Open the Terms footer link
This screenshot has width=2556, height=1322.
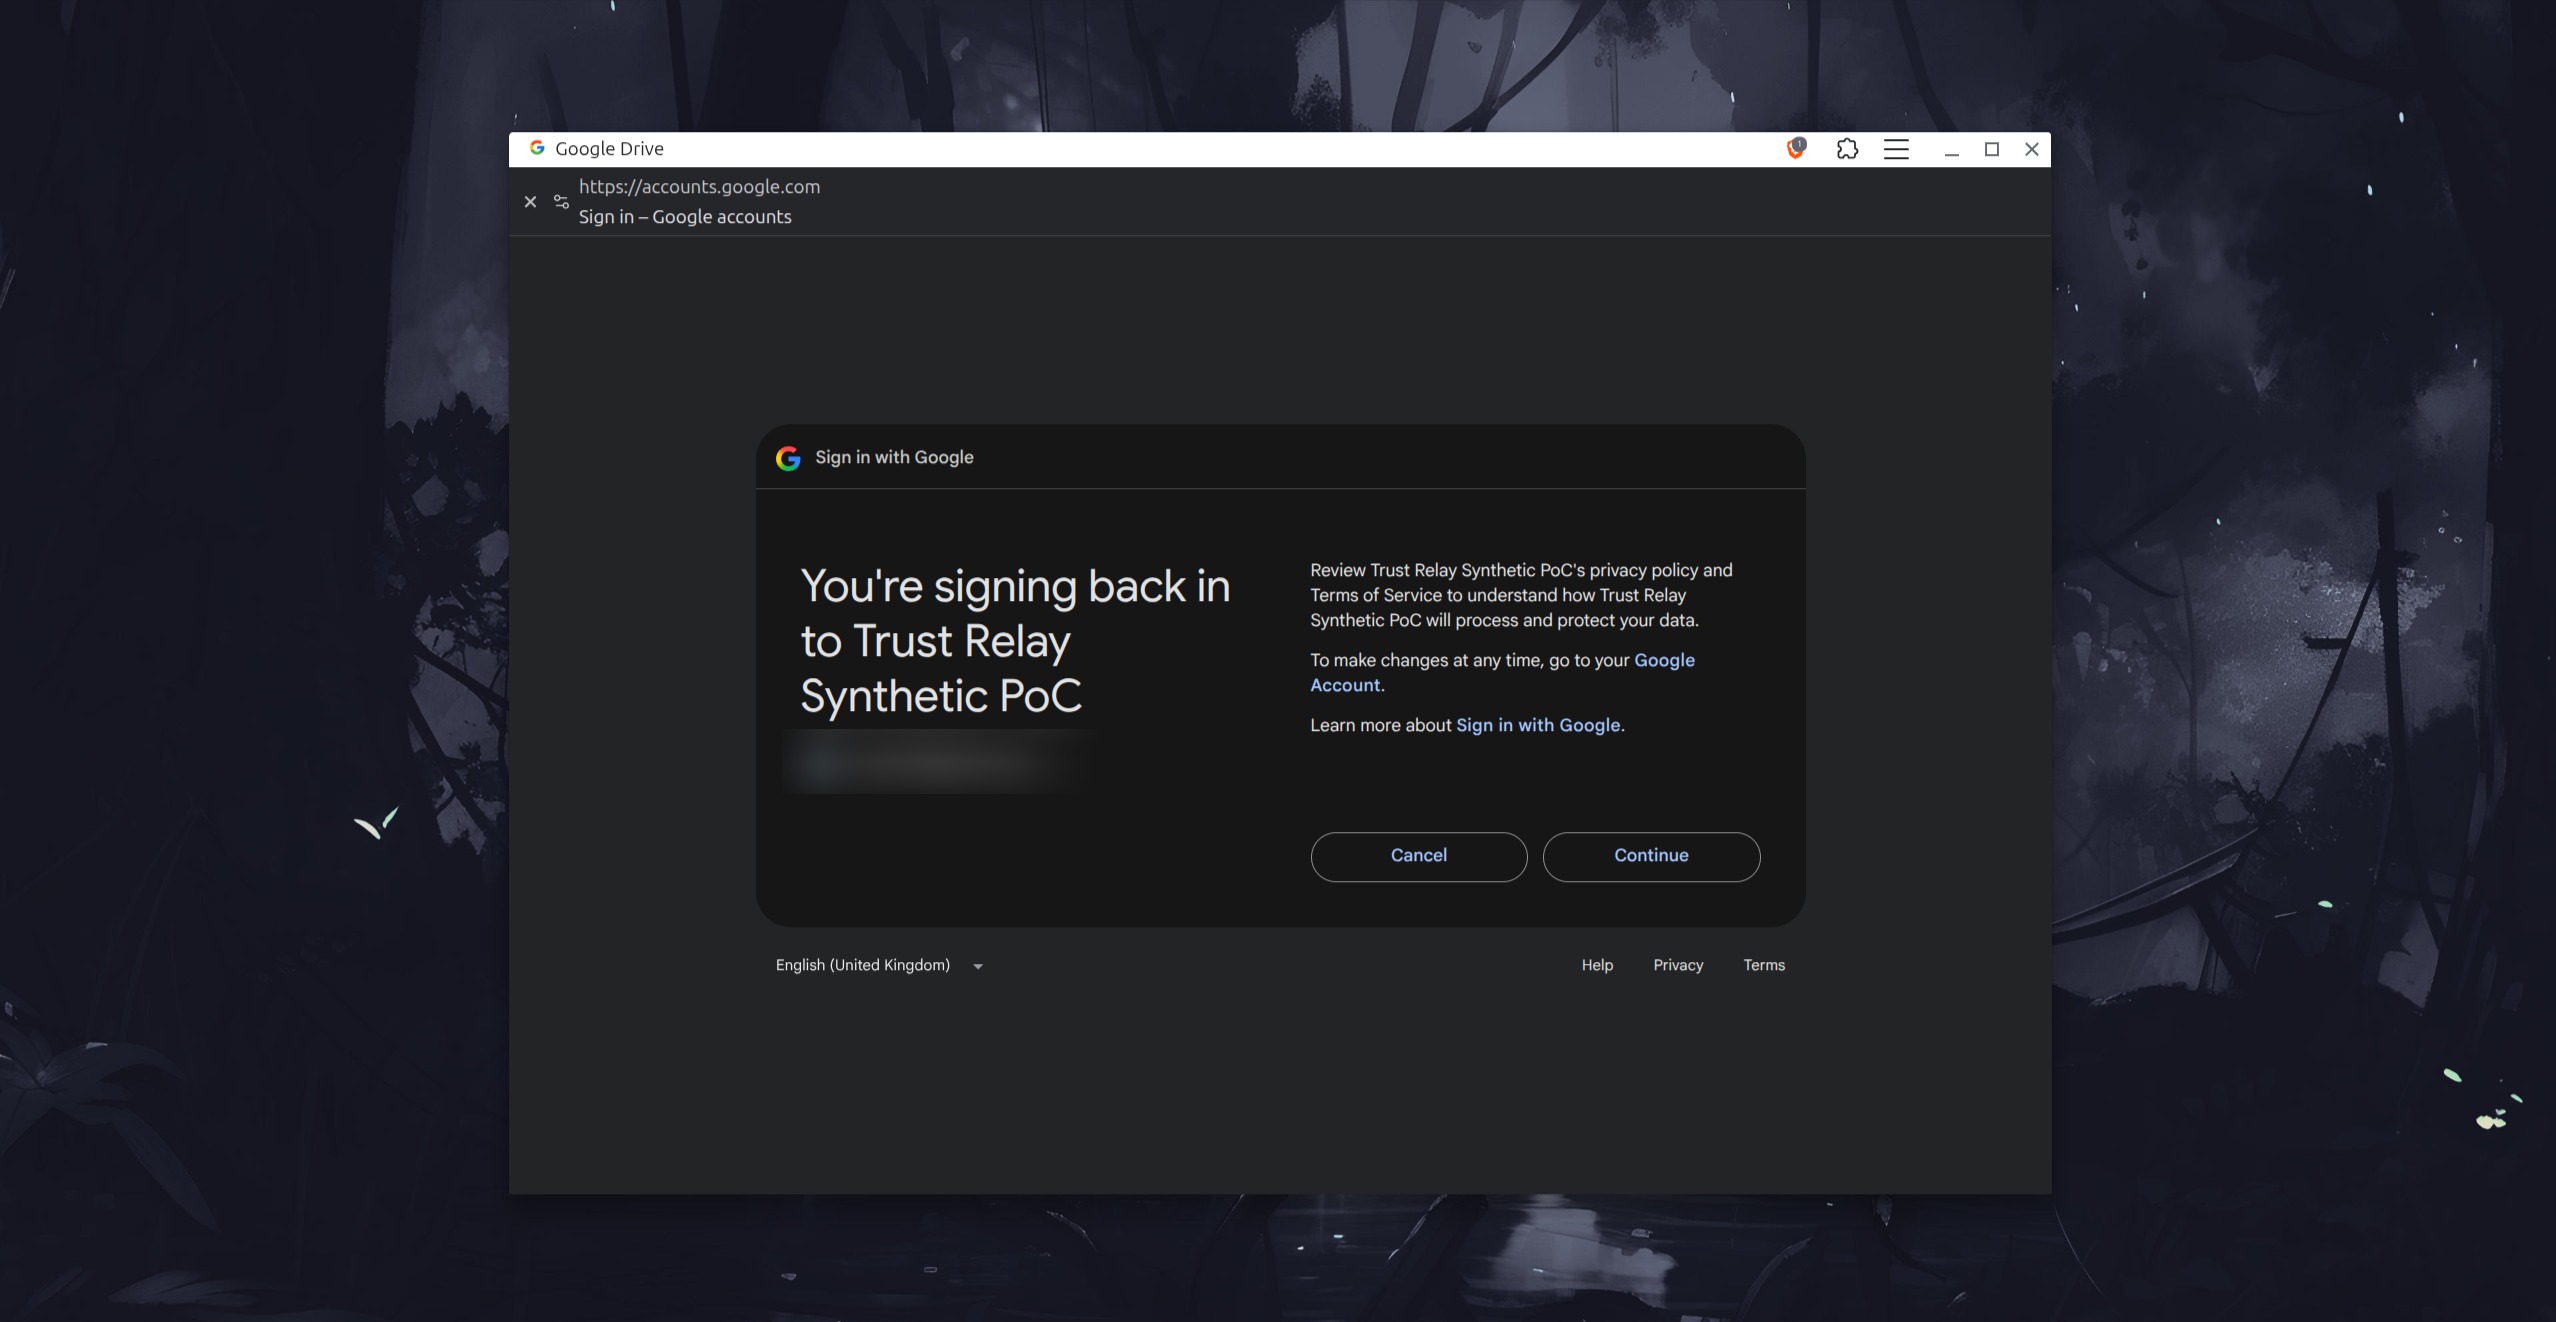pos(1764,965)
